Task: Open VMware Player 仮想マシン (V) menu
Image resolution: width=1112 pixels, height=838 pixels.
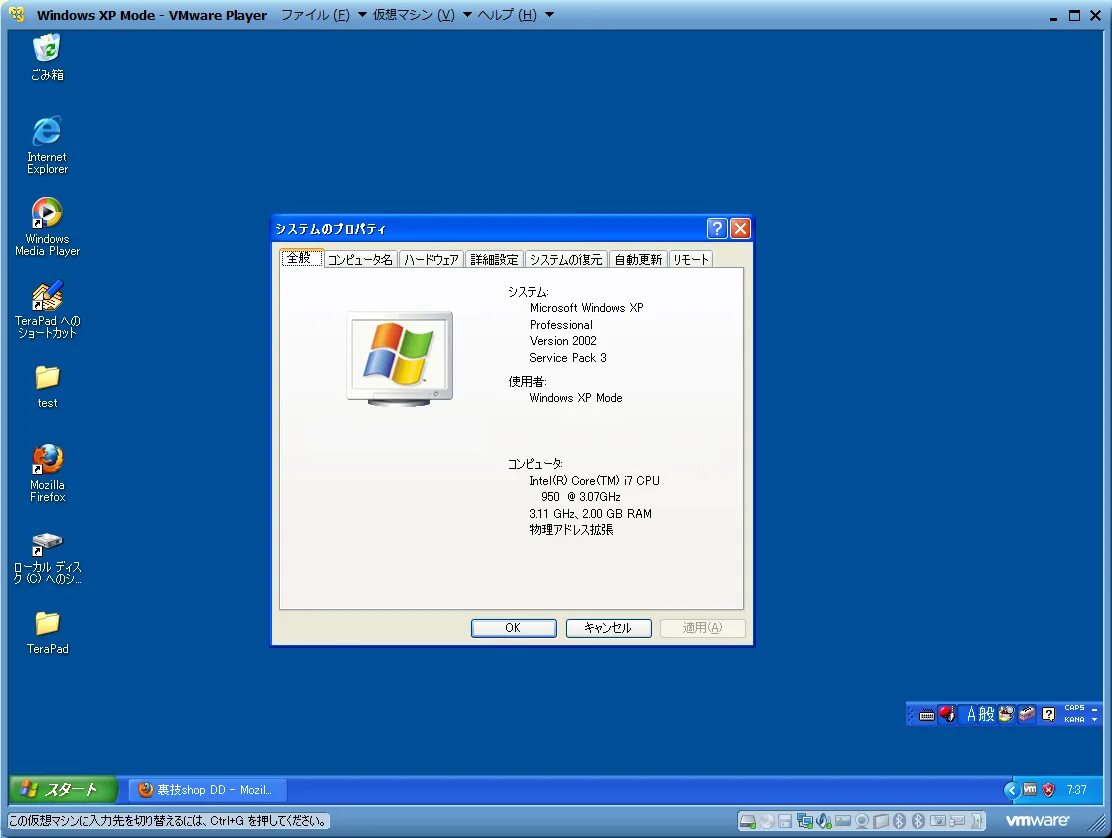Action: tap(413, 15)
